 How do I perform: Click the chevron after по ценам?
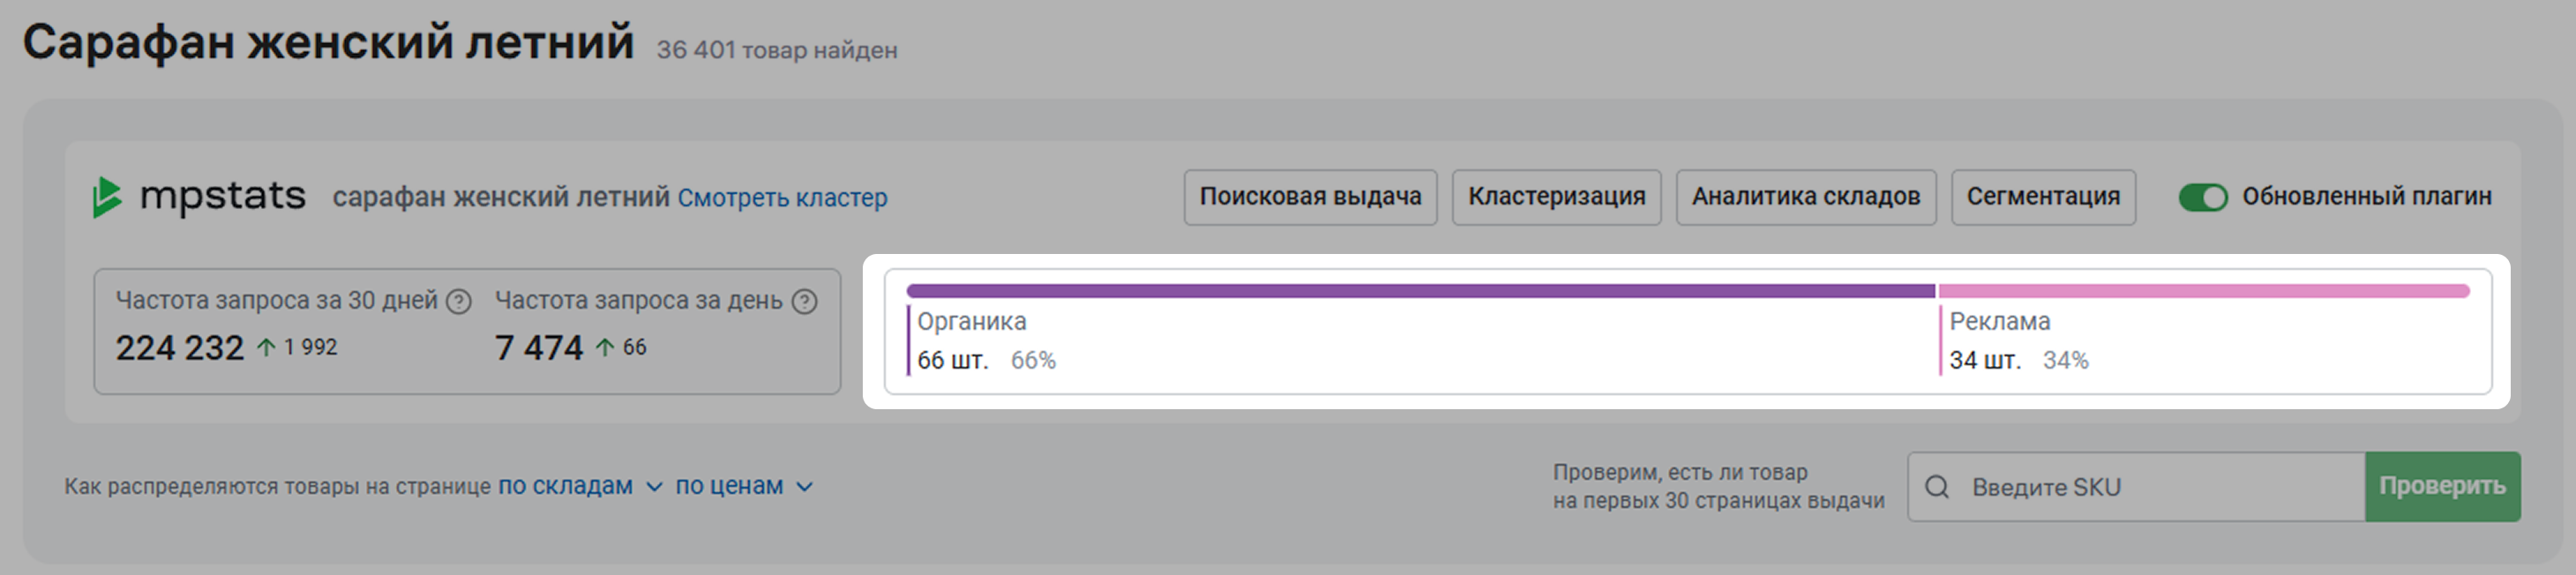(x=804, y=487)
